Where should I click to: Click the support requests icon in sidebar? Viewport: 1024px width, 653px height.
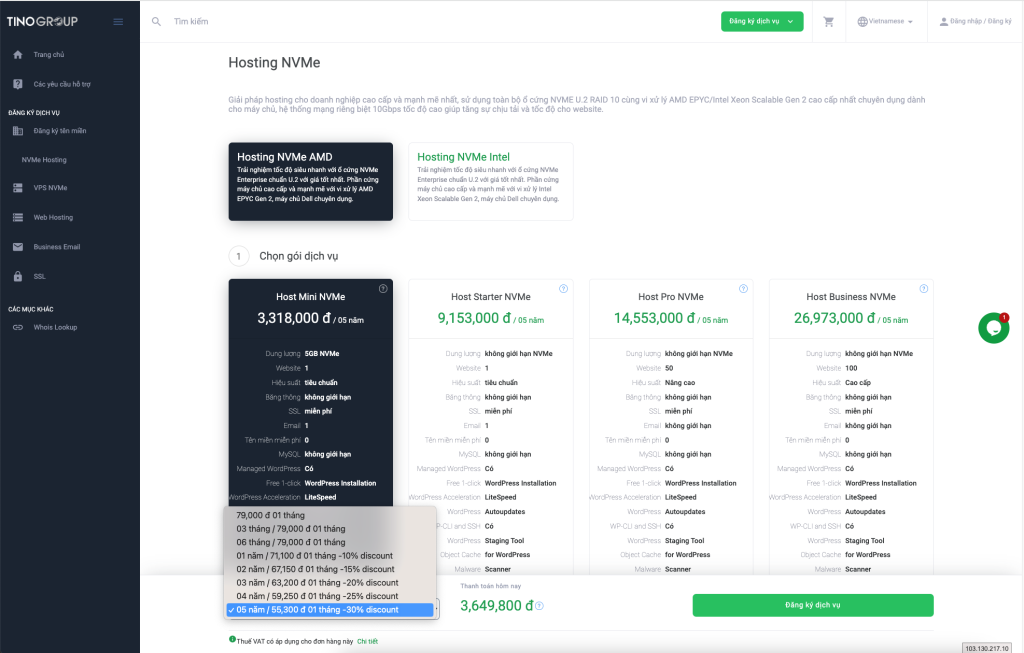click(x=18, y=84)
